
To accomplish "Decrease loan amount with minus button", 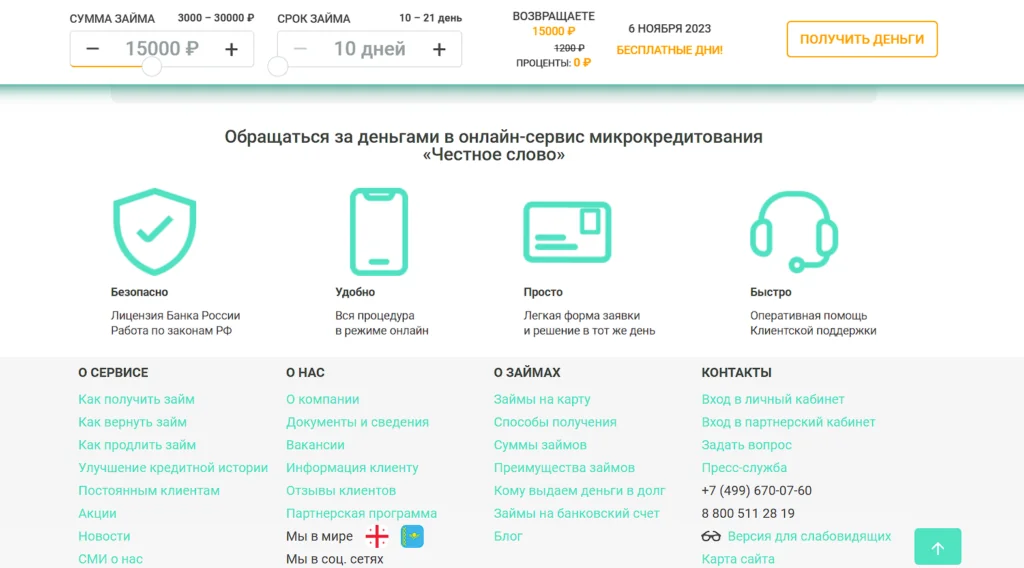I will (x=93, y=49).
